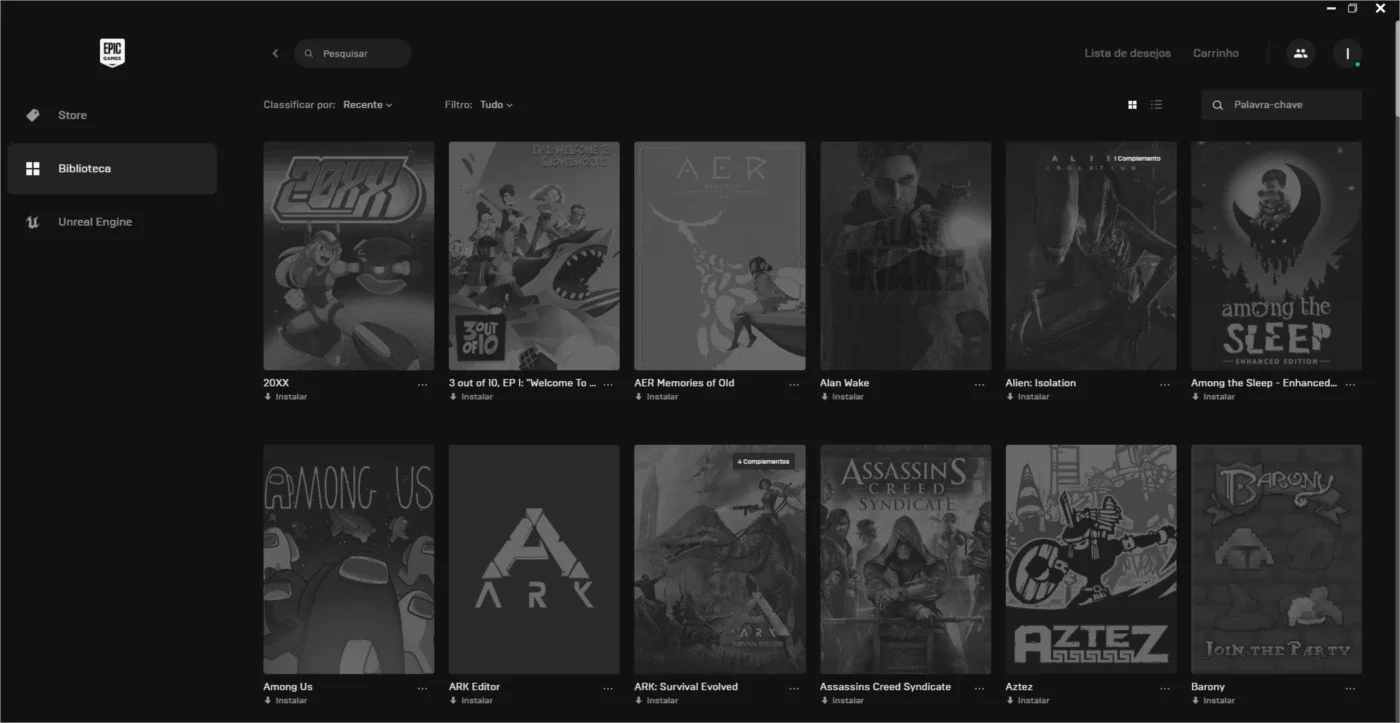Install Alan Wake
The height and width of the screenshot is (723, 1400).
(x=842, y=397)
